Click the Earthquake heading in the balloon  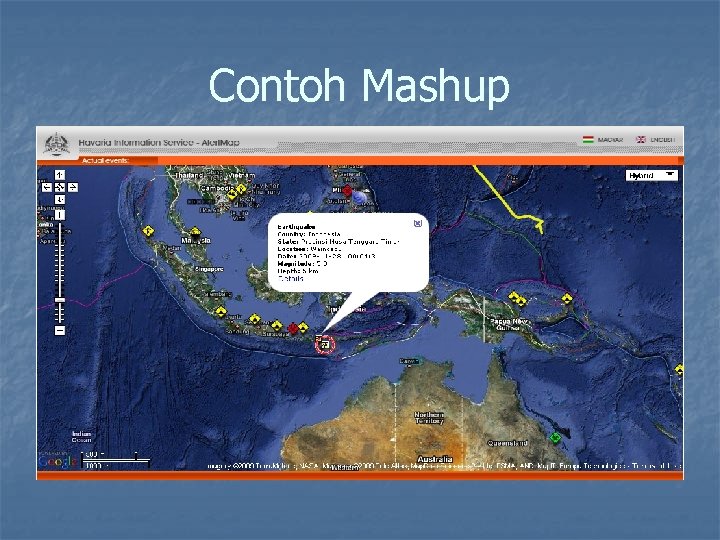[x=297, y=226]
